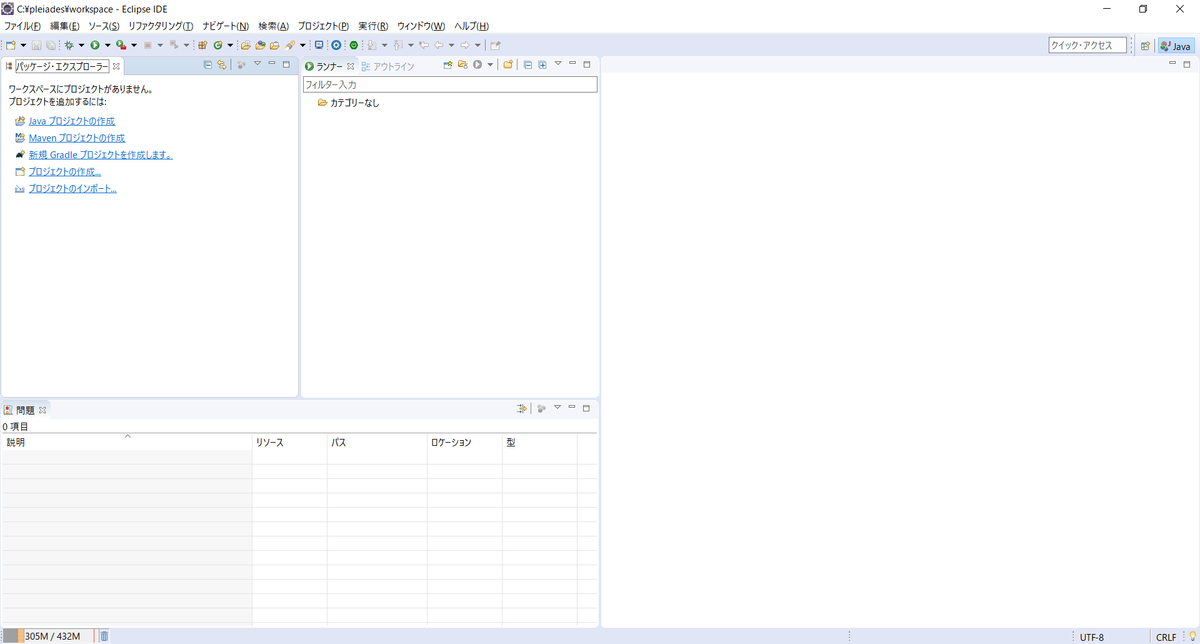Open the Package Explorer view menu
The width and height of the screenshot is (1200, 644).
click(257, 64)
